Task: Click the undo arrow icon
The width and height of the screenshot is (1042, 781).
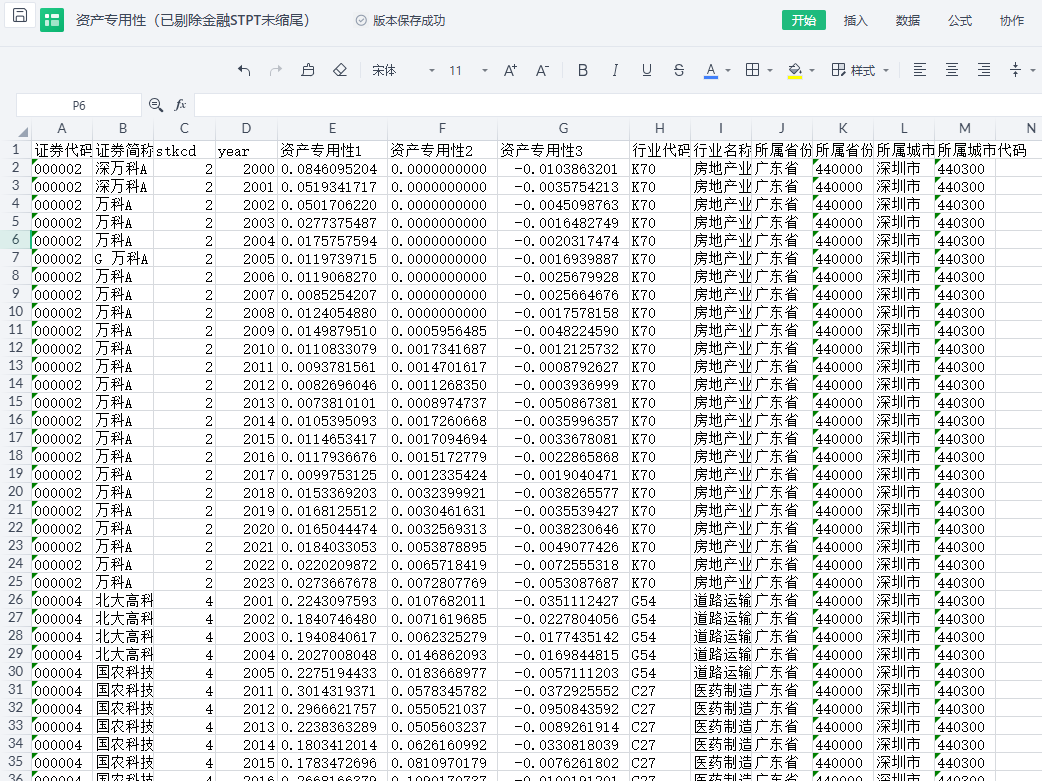Action: pyautogui.click(x=244, y=70)
